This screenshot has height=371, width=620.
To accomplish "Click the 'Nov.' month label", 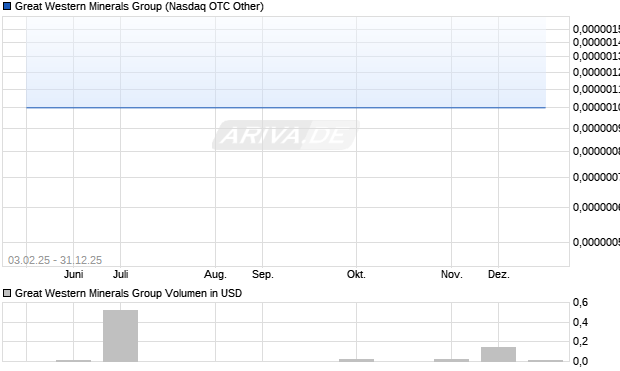I will (x=452, y=274).
